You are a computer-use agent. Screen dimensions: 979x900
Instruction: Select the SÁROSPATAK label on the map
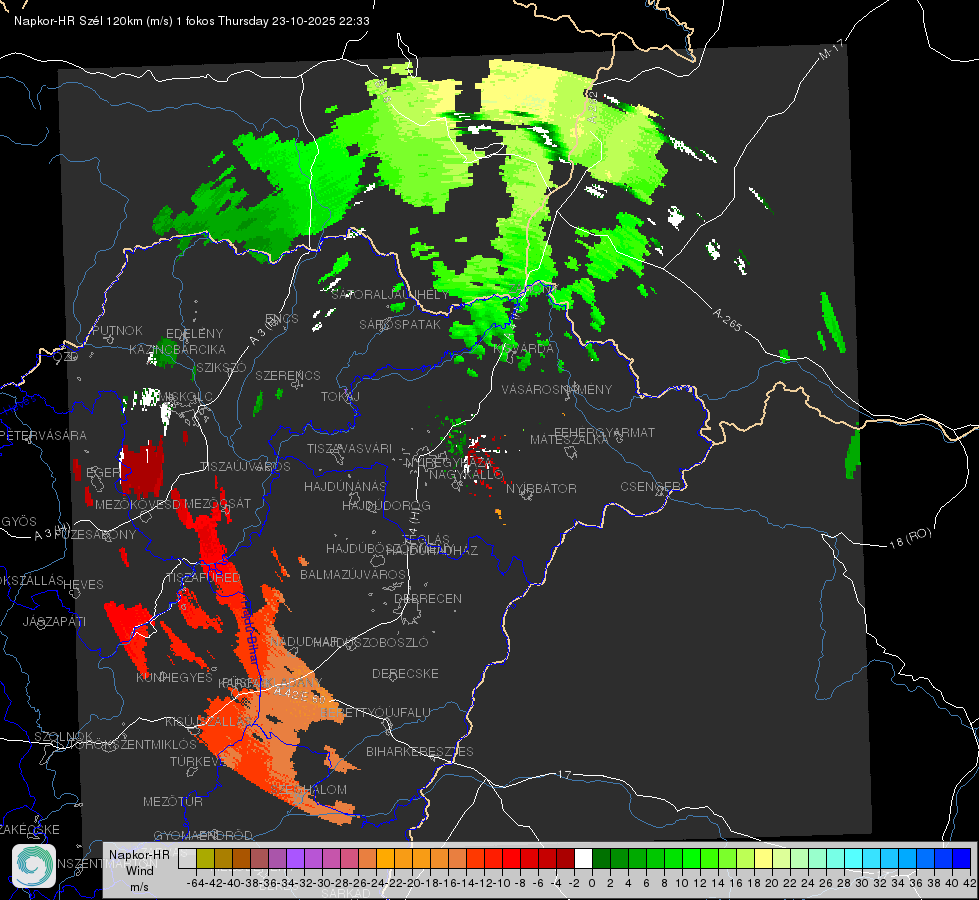[x=400, y=324]
